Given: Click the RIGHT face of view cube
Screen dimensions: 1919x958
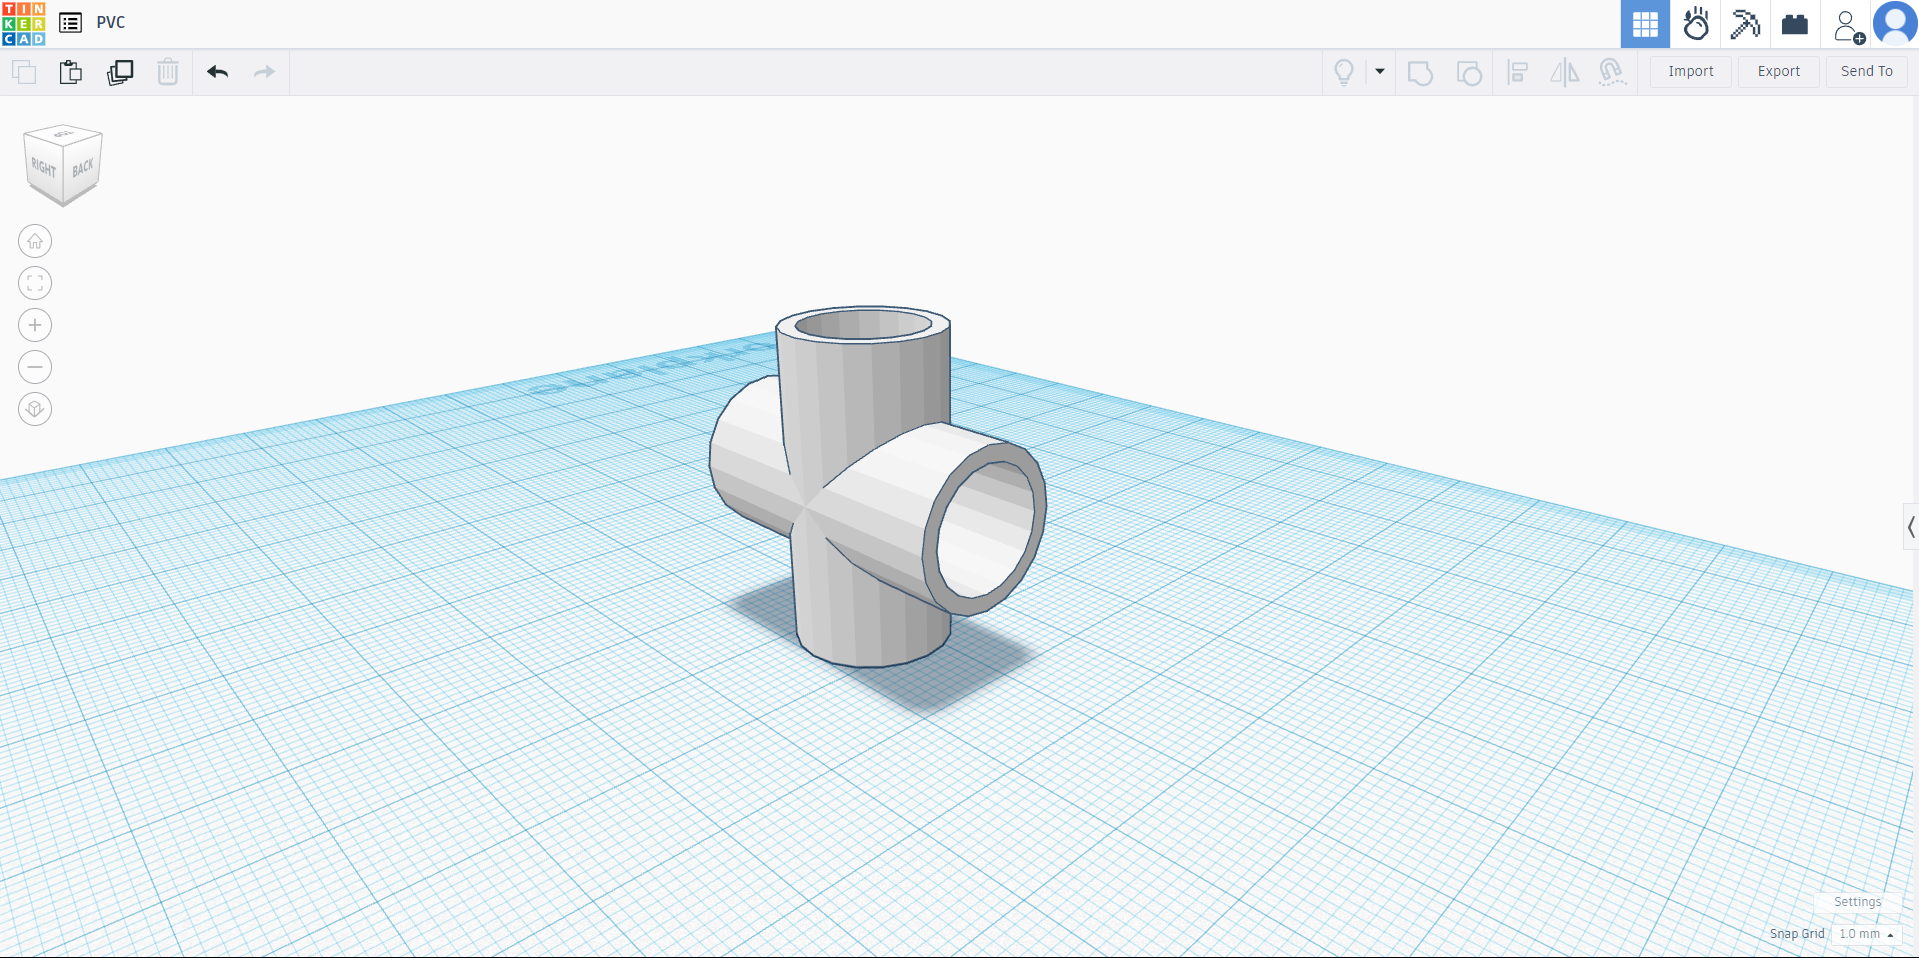Looking at the screenshot, I should pos(44,168).
